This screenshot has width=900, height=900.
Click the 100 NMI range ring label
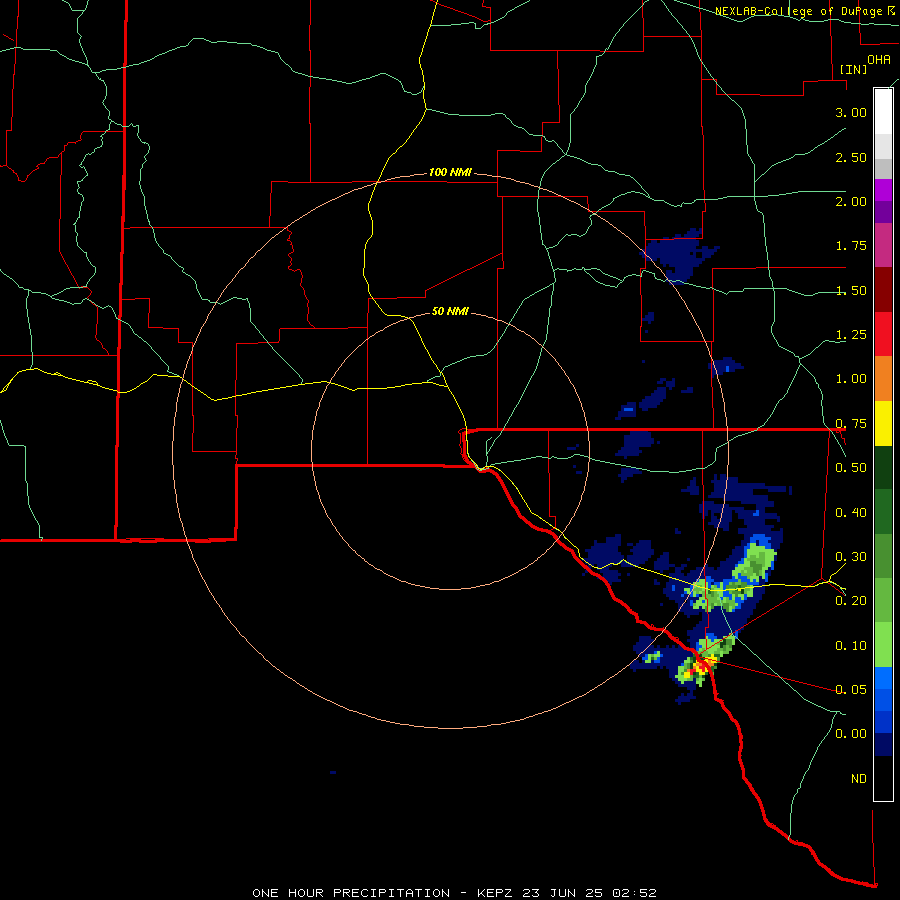pos(450,172)
